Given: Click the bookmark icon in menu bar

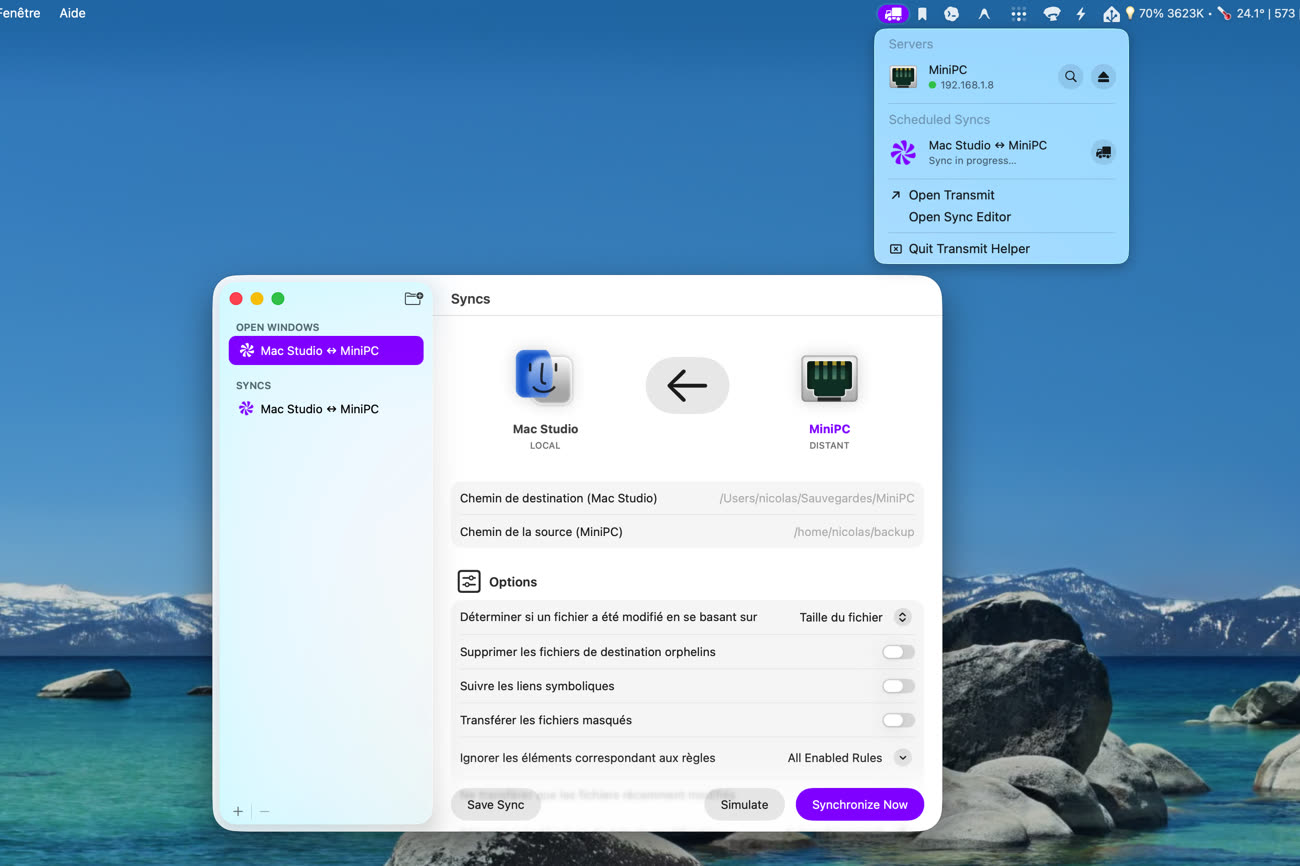Looking at the screenshot, I should (x=922, y=14).
